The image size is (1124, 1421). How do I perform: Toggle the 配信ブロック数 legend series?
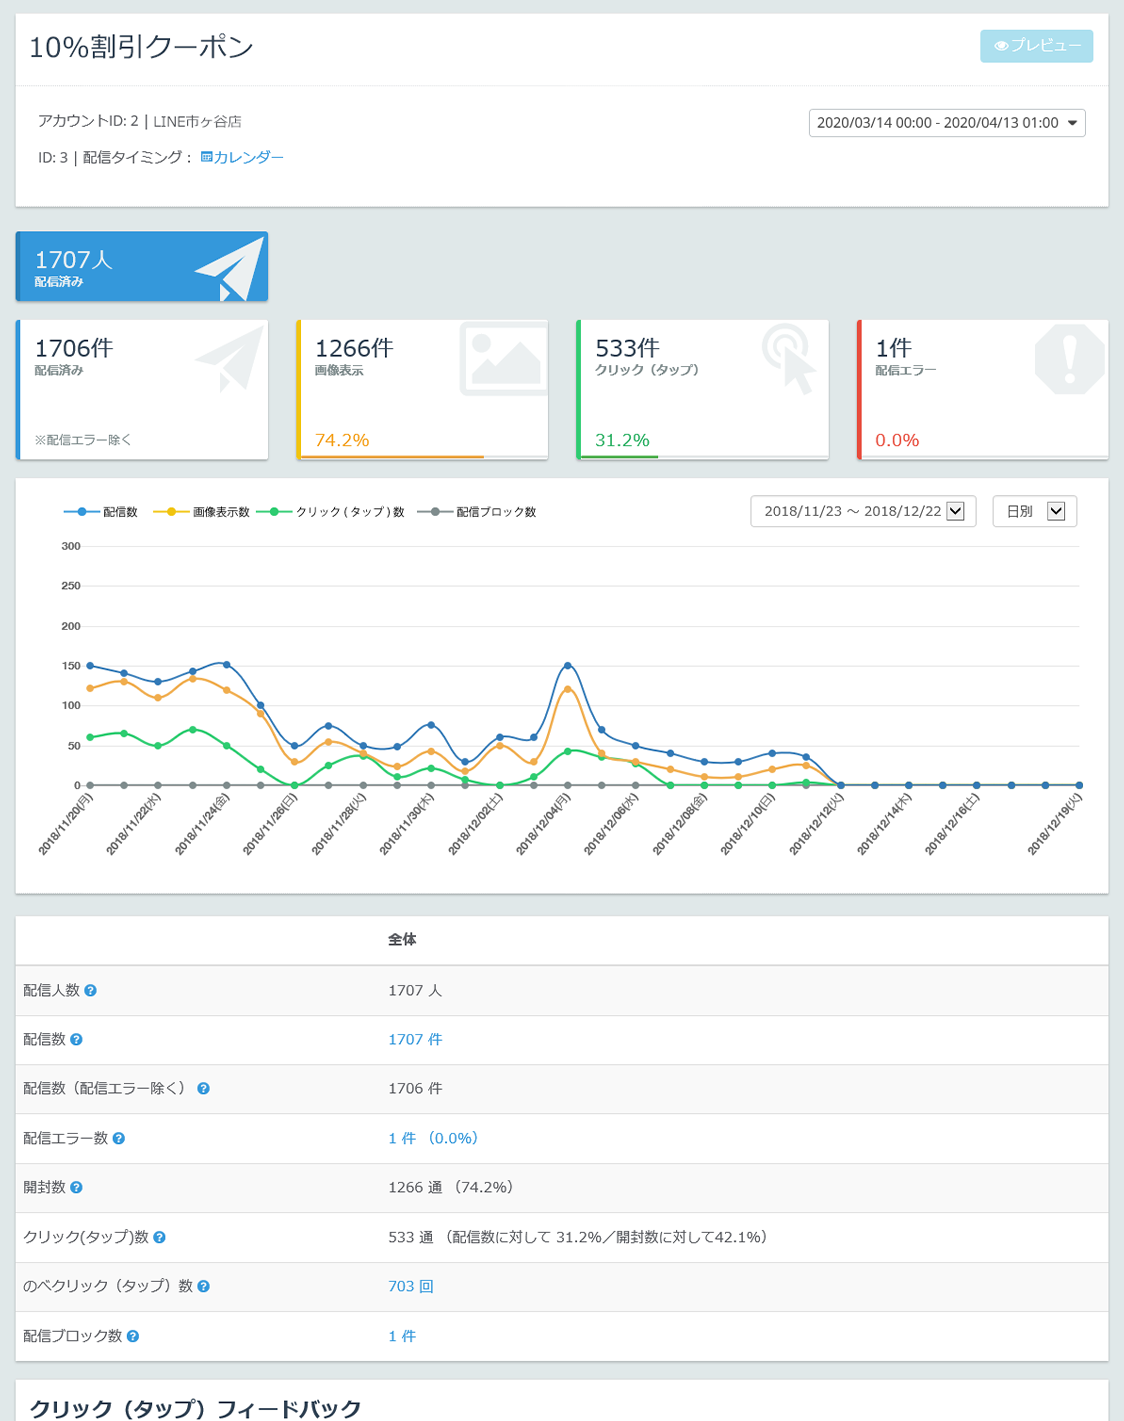tap(477, 512)
